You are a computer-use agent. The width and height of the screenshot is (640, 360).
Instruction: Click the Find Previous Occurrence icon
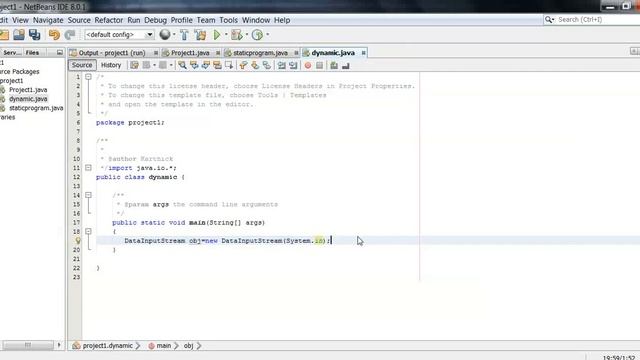click(x=194, y=65)
